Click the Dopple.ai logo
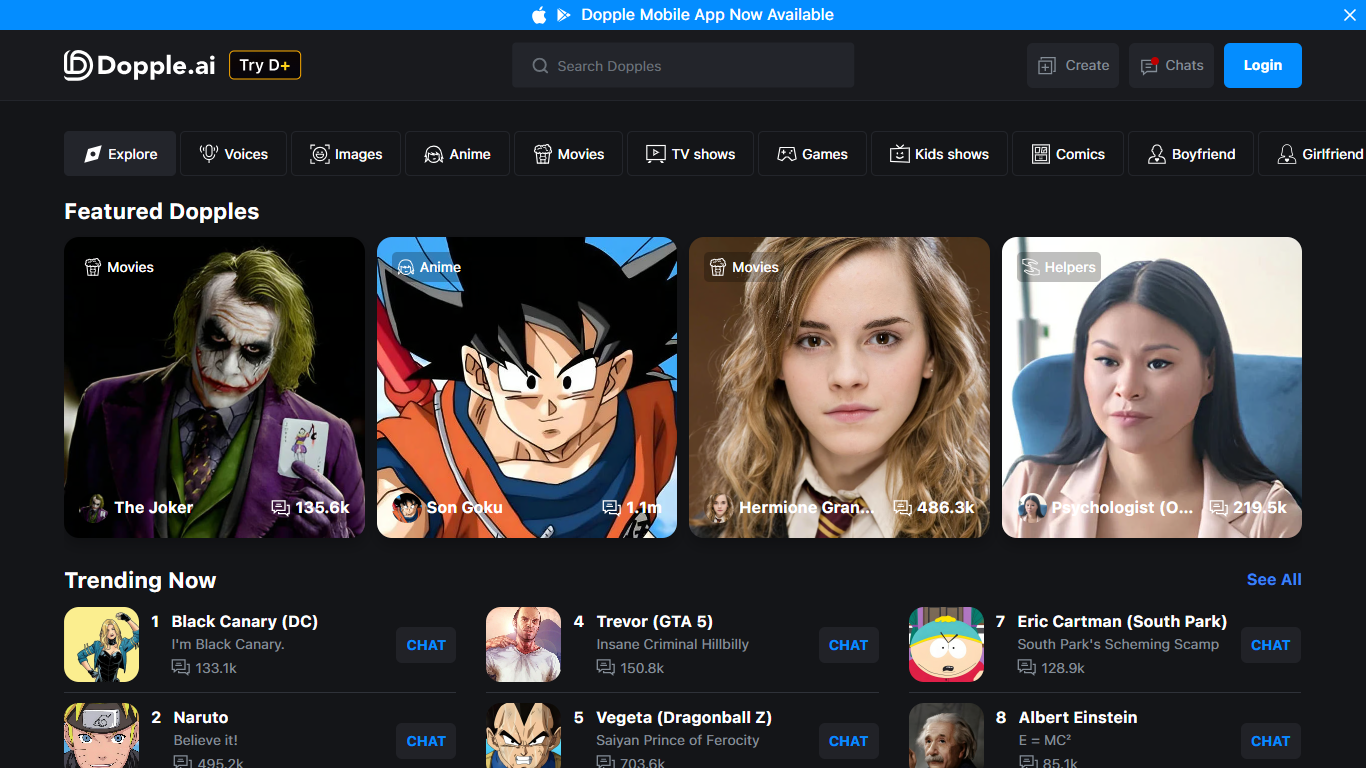Image resolution: width=1366 pixels, height=768 pixels. click(139, 65)
